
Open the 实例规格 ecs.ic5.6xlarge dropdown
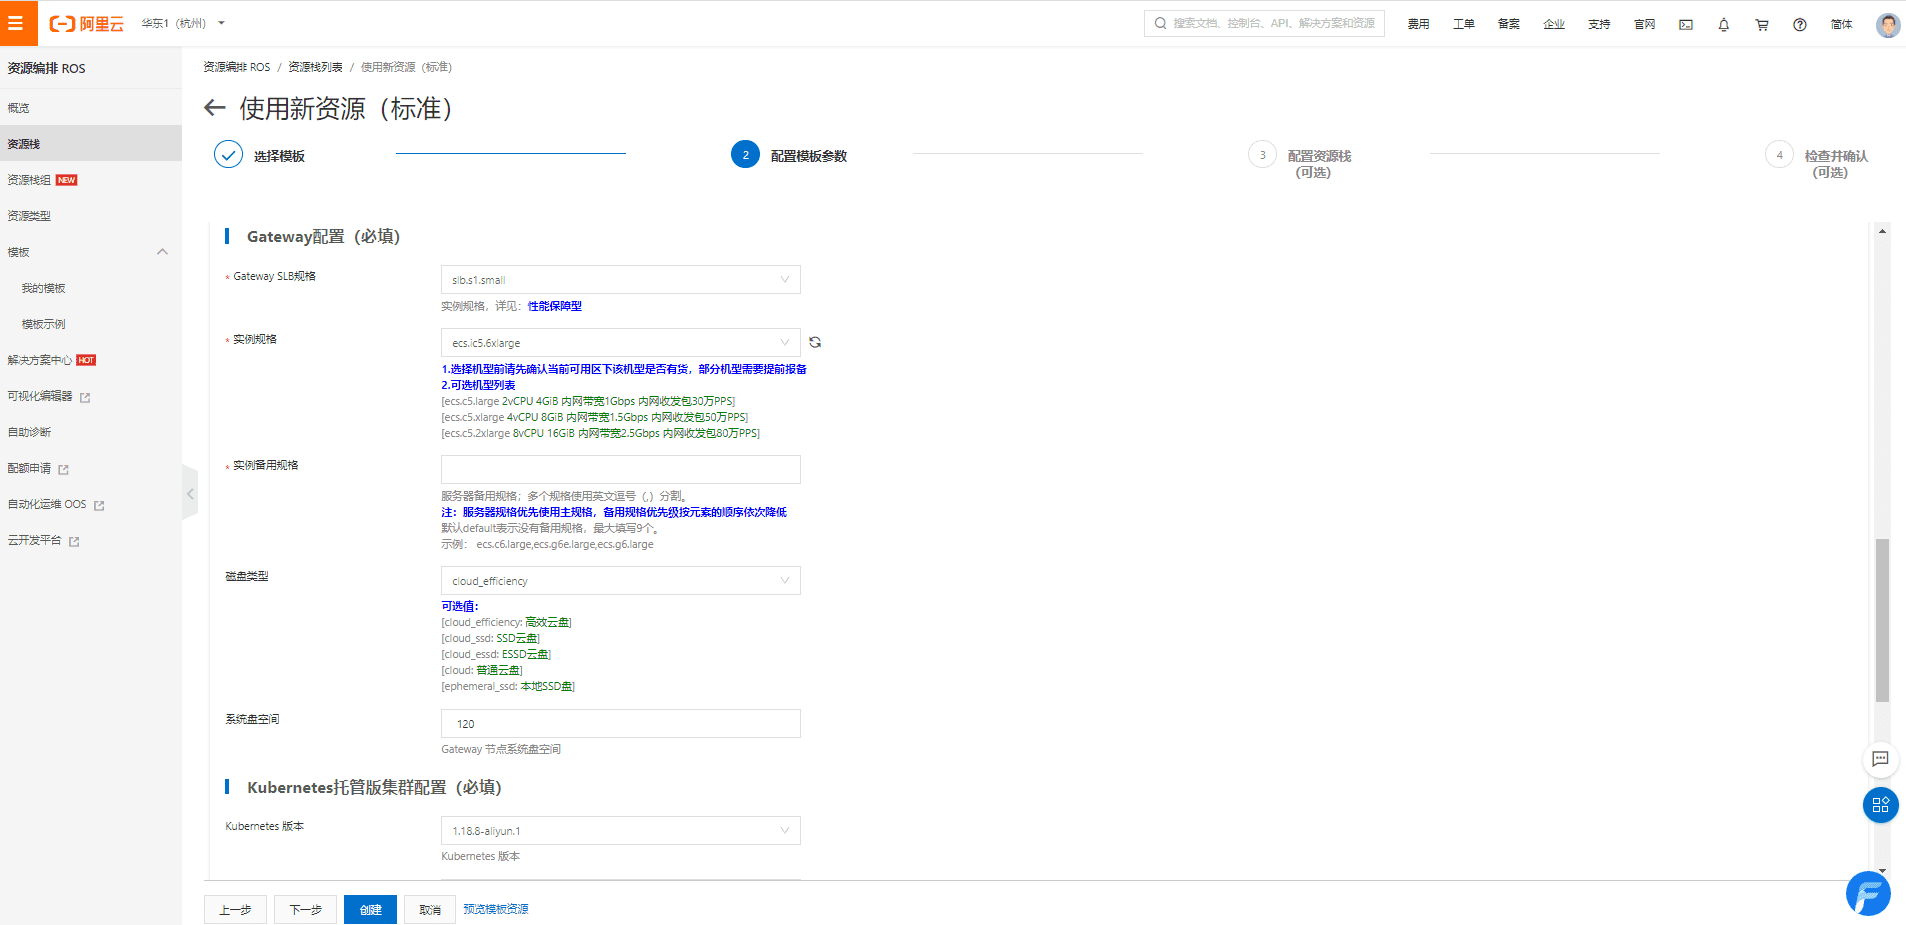[620, 342]
